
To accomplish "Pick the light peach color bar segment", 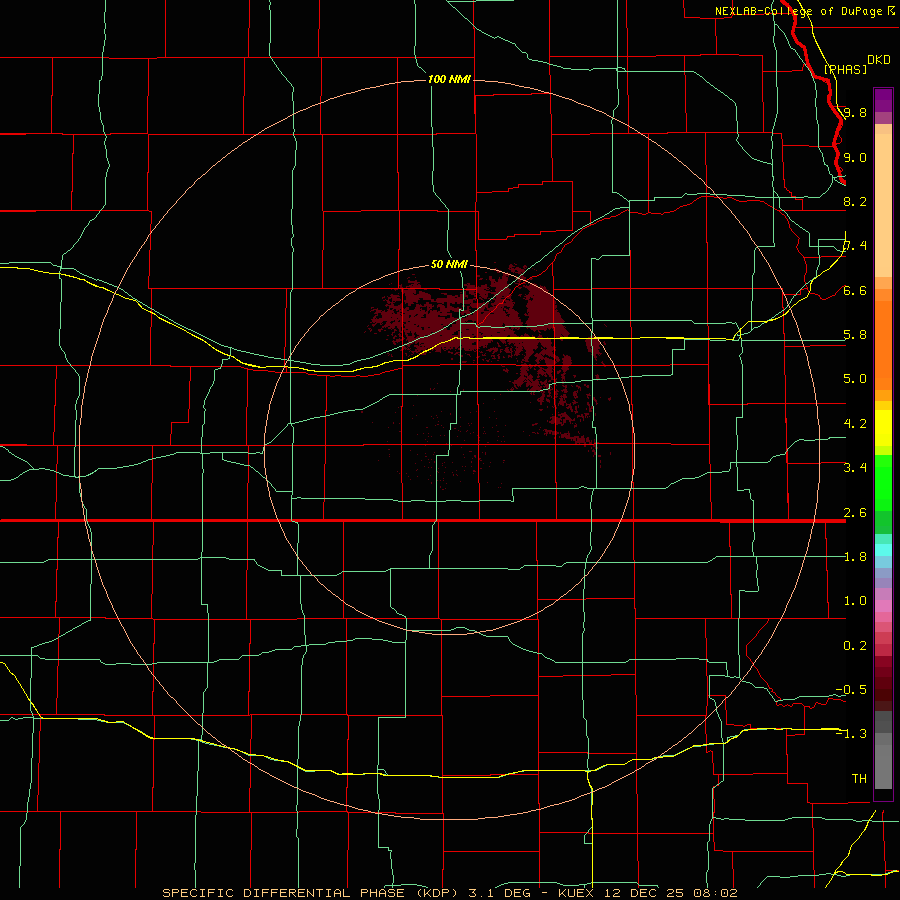I will point(883,207).
